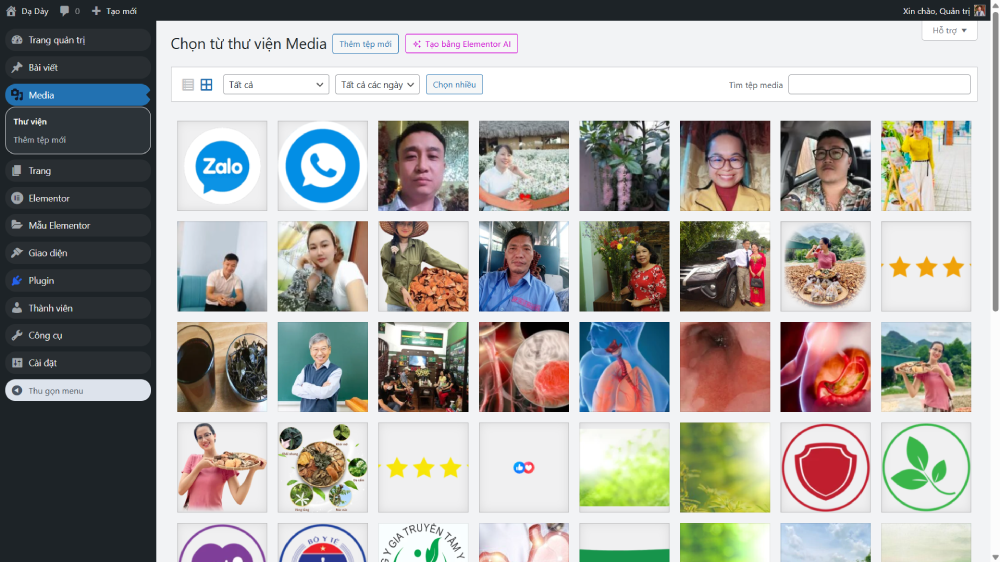Switch to grid view icon
Screen dimensions: 1000x562
coord(207,85)
